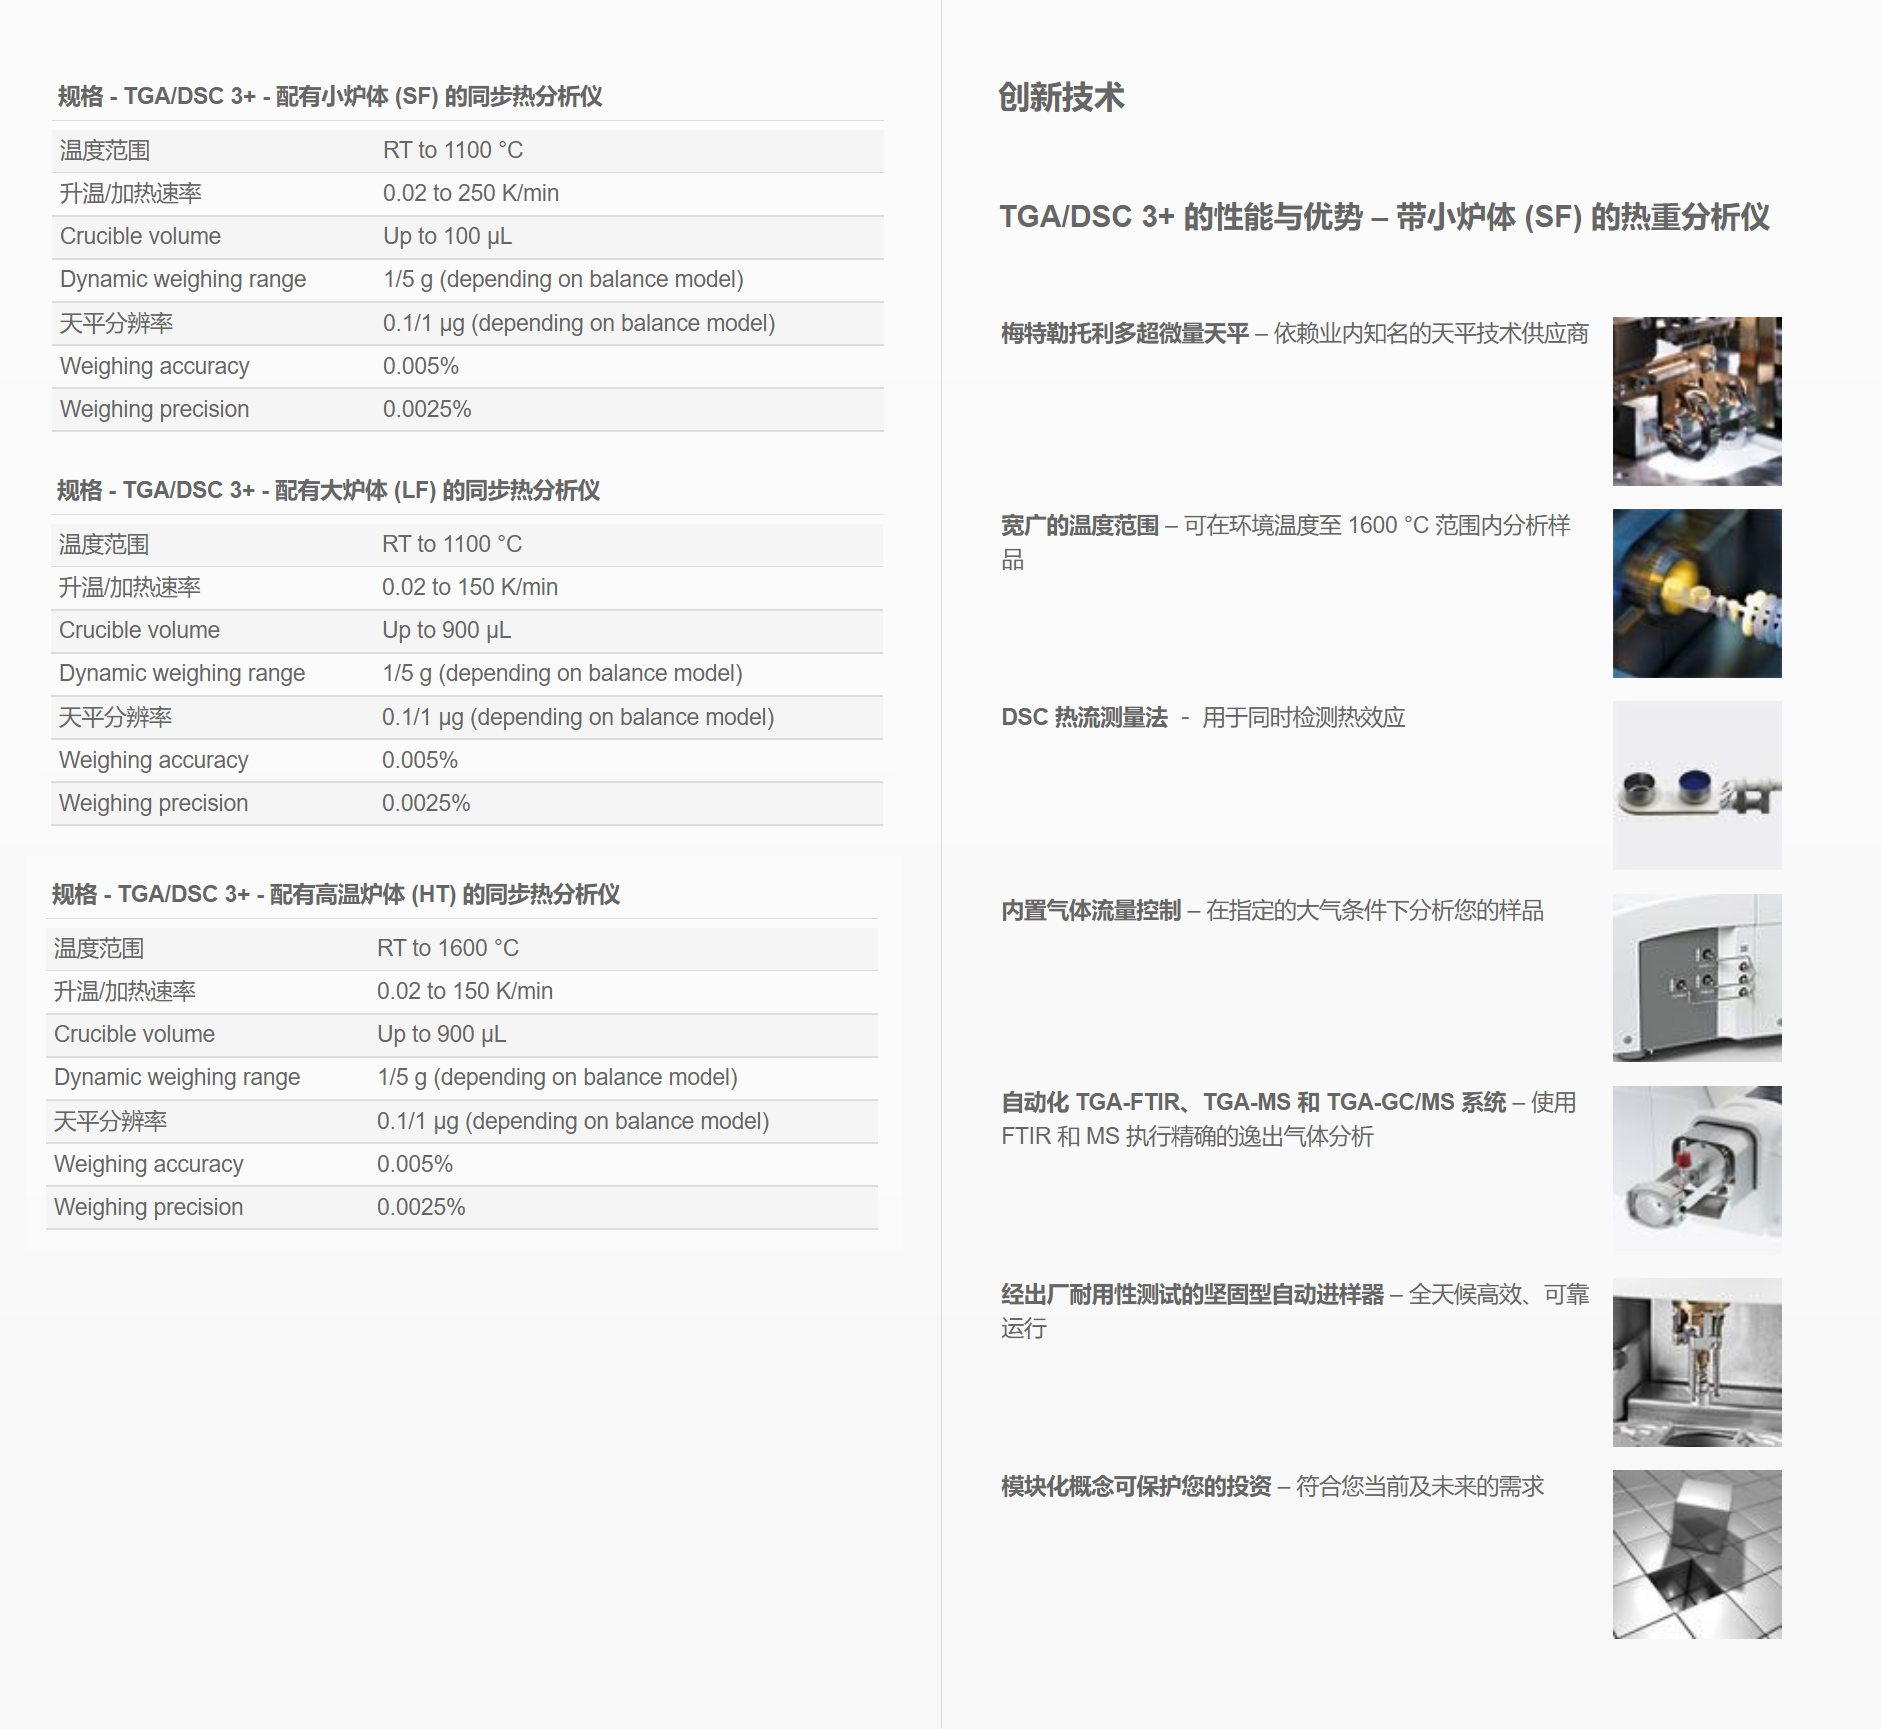Select '0.005%' accuracy value in LF table
Screen dimensions: 1881x1729
[420, 760]
